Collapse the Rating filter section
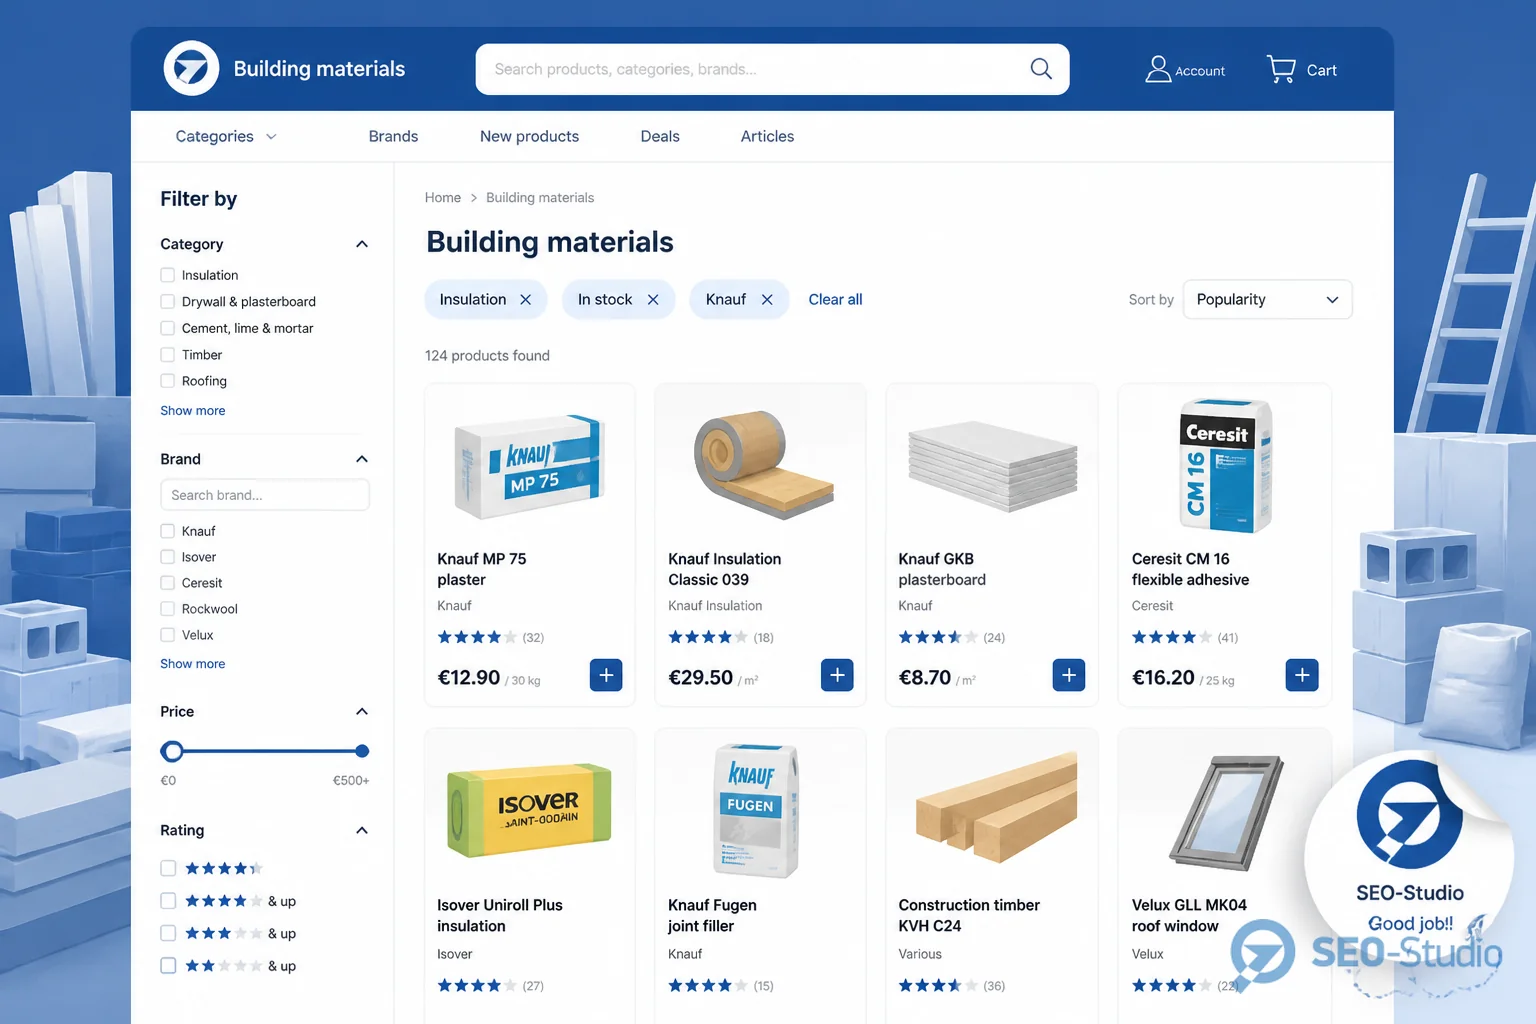 coord(362,830)
